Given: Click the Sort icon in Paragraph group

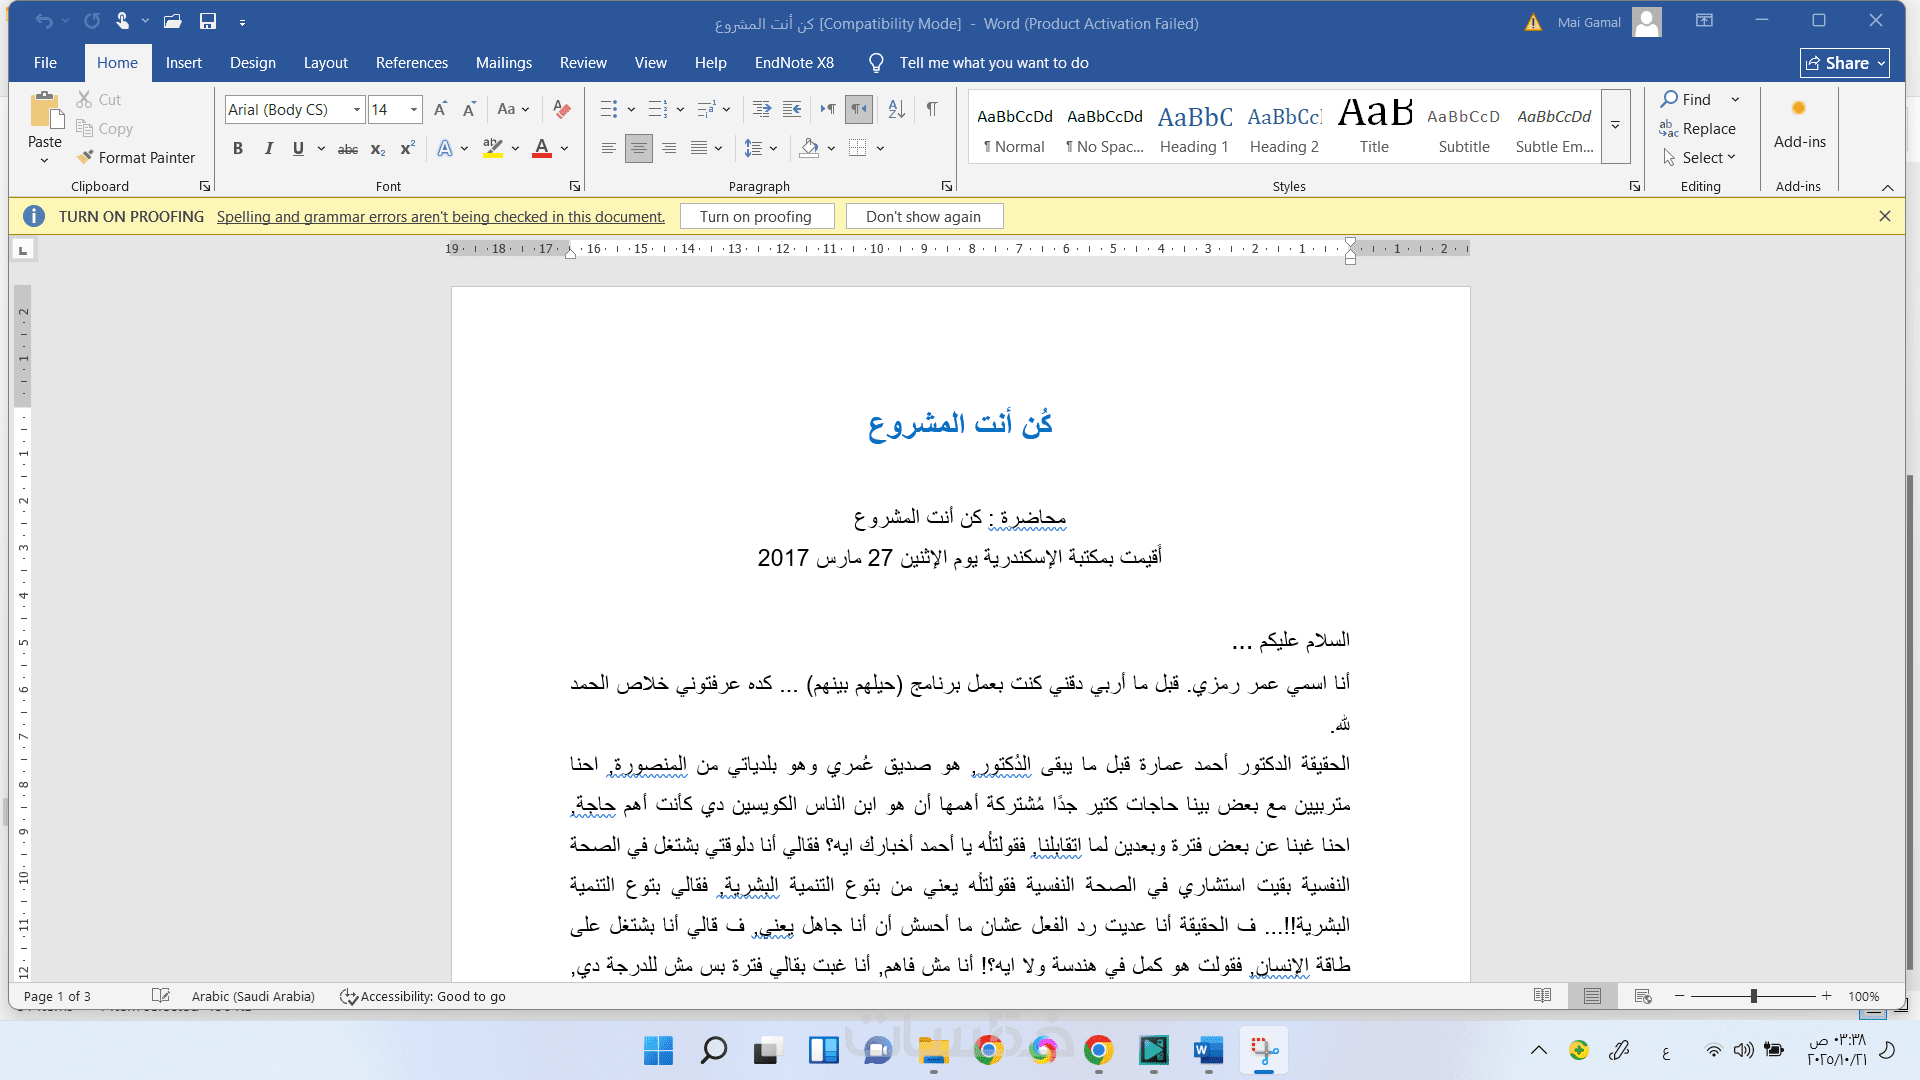Looking at the screenshot, I should (896, 109).
